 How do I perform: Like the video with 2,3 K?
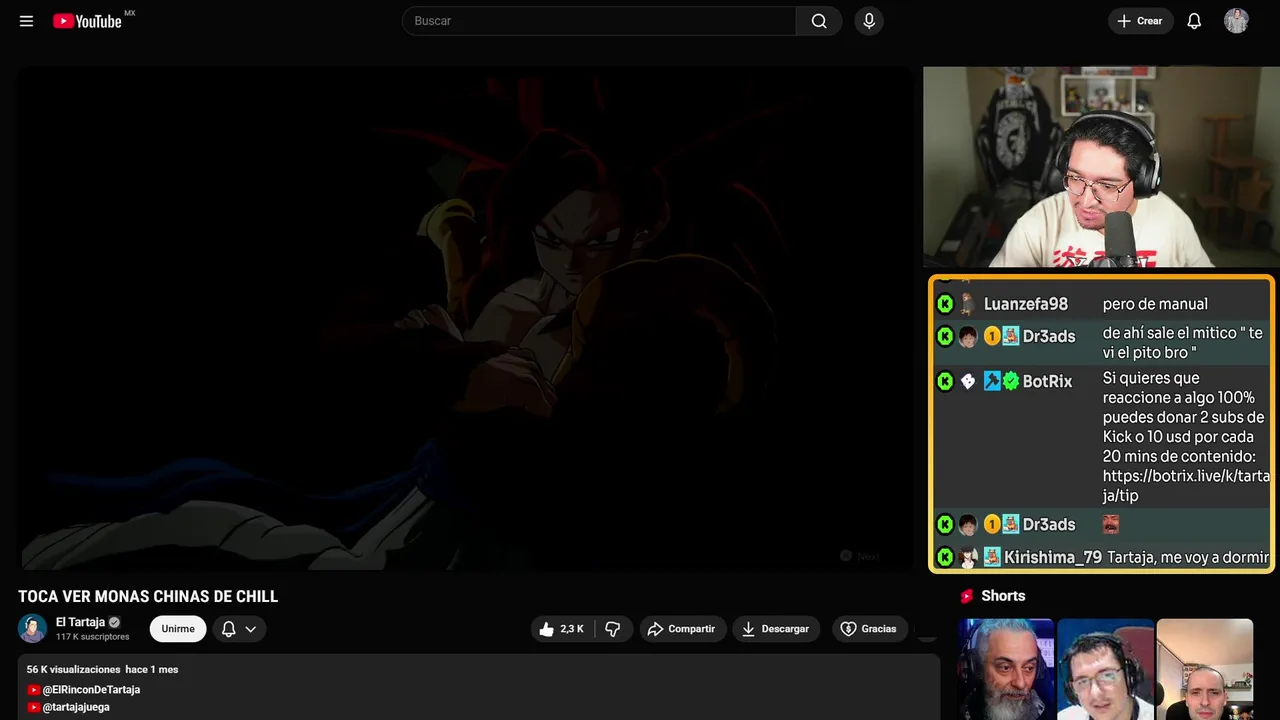pos(562,629)
